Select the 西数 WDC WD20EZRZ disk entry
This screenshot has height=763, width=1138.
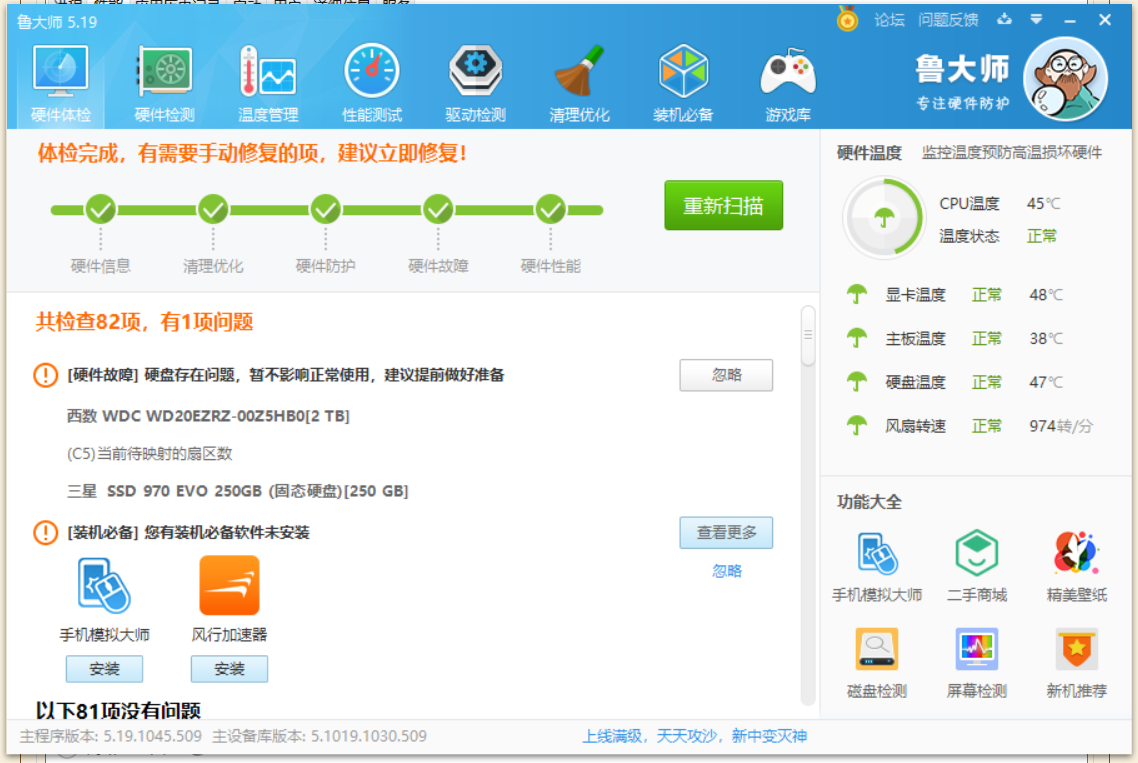208,416
